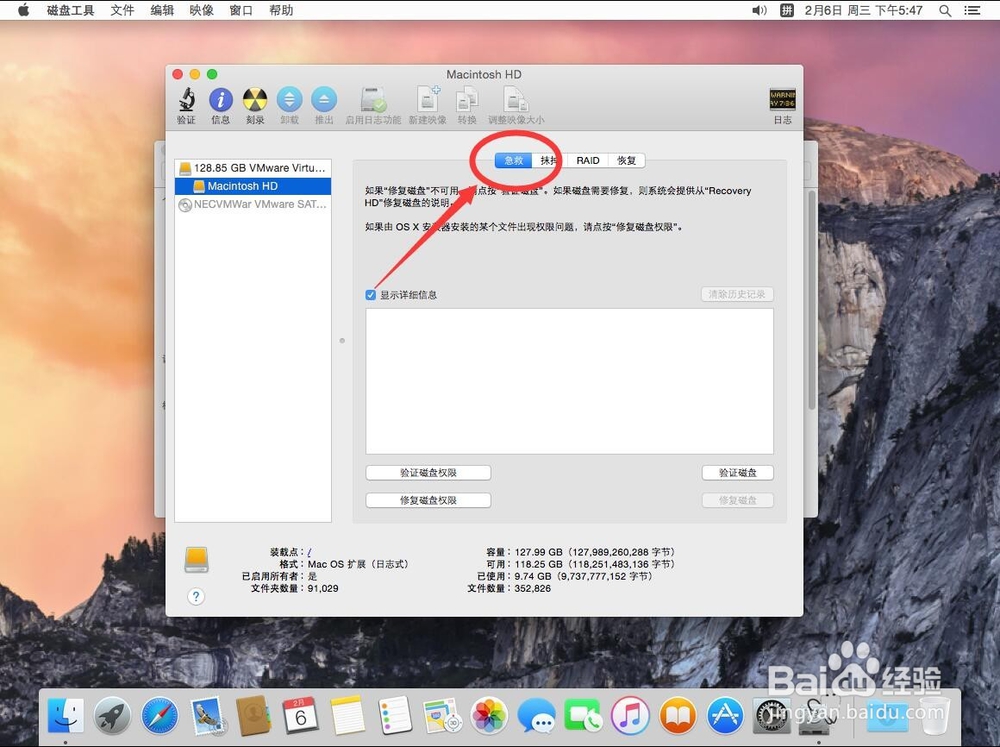
Task: Switch to the RAID tab
Action: 587,161
